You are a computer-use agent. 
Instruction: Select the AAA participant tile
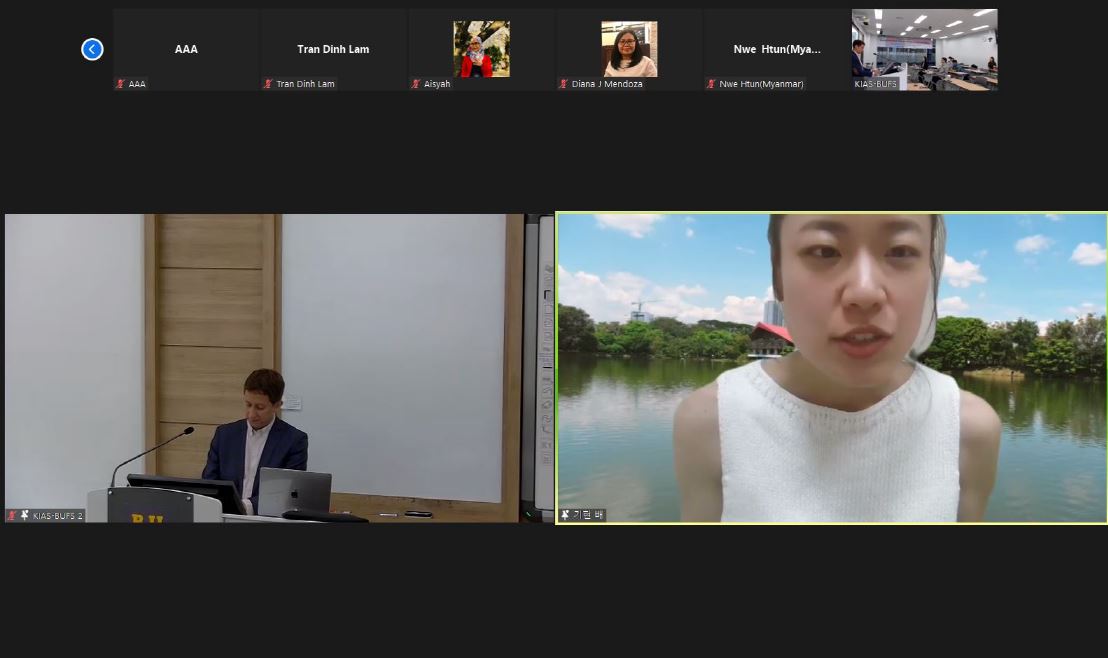[186, 48]
